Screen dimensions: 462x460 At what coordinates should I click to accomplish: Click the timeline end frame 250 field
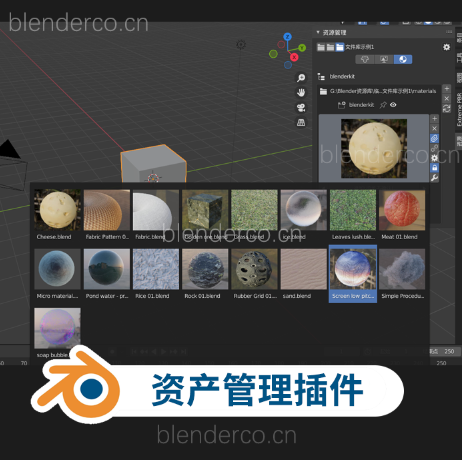(446, 351)
